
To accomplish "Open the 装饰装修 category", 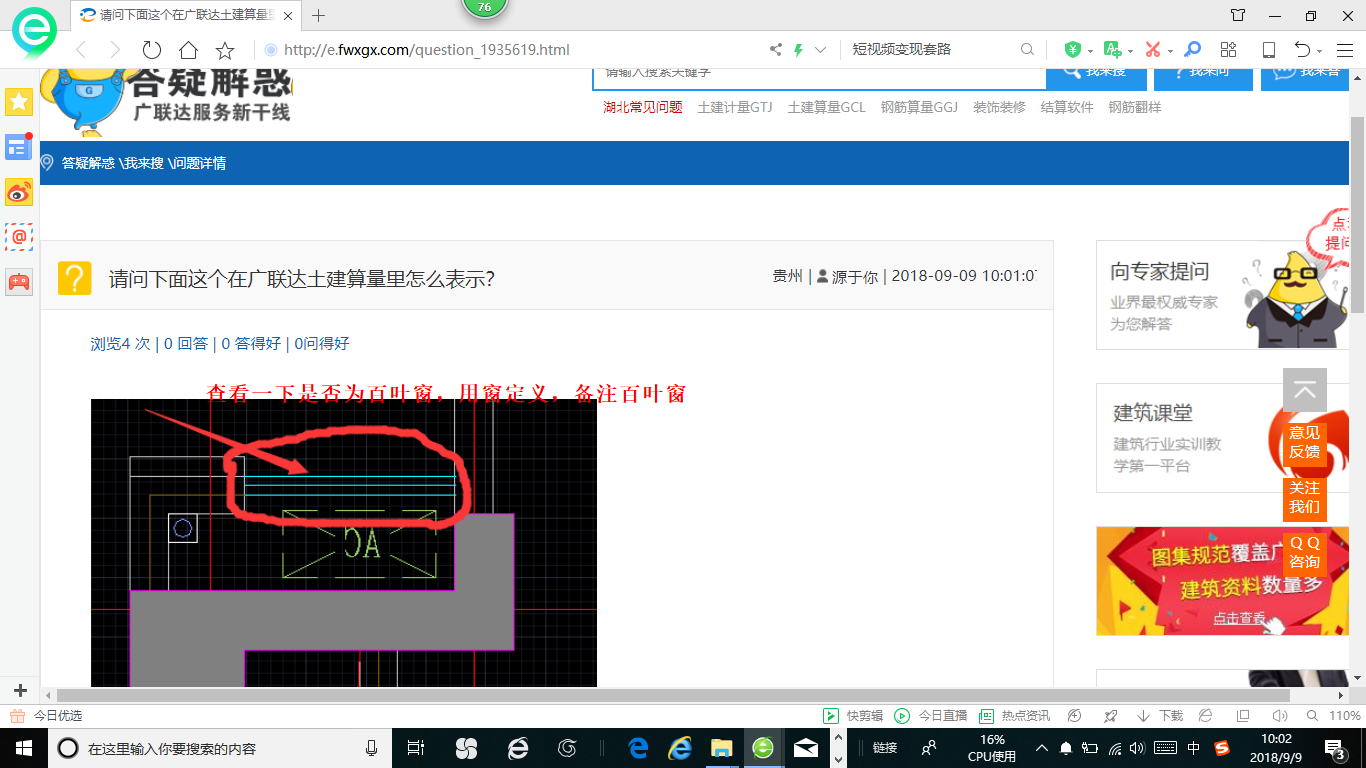I will pos(1000,107).
